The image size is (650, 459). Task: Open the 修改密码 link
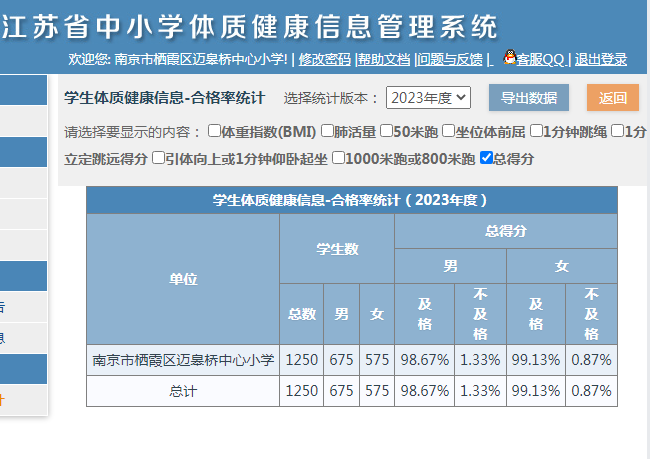325,60
